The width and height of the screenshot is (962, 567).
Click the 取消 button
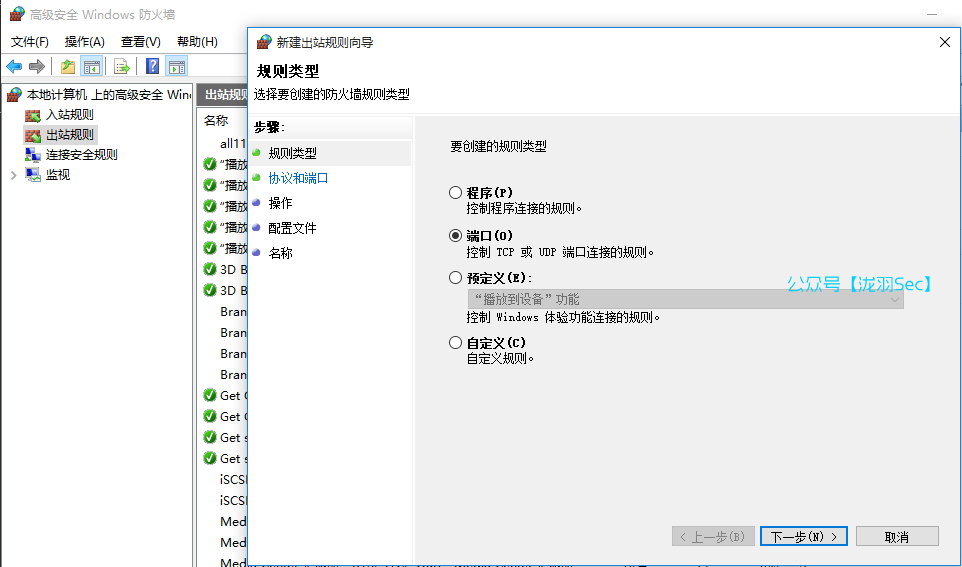pyautogui.click(x=896, y=537)
